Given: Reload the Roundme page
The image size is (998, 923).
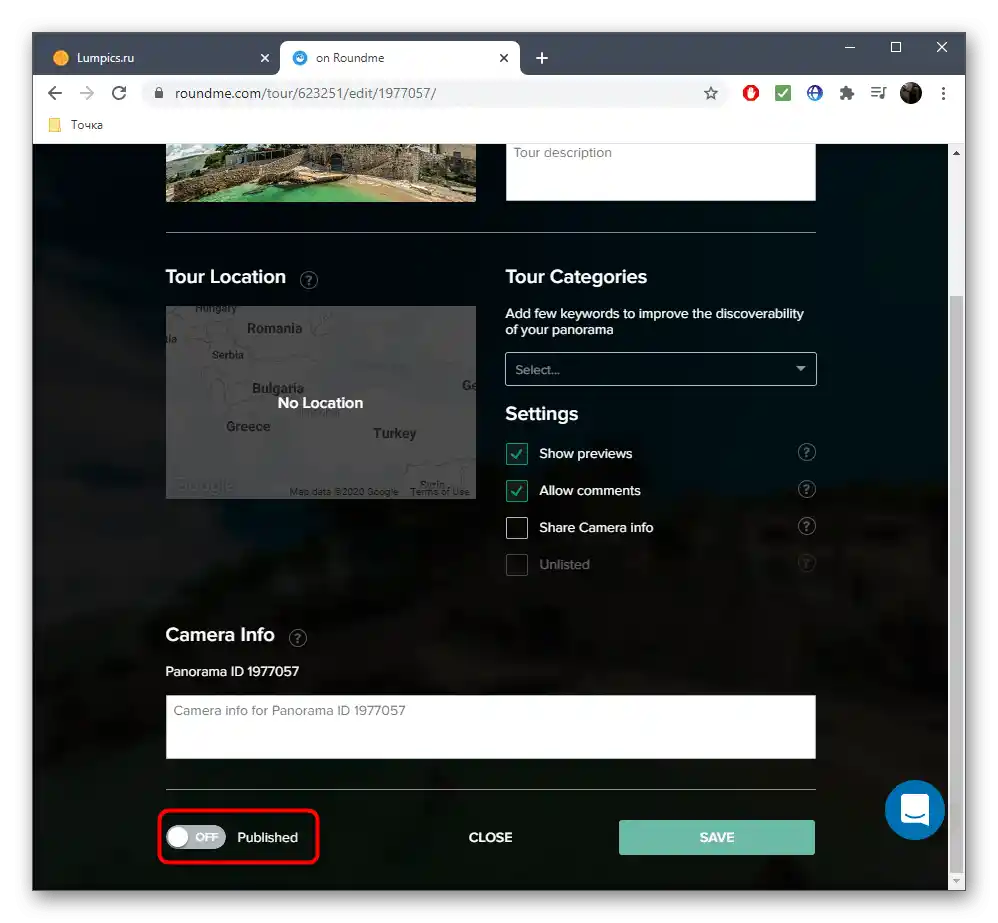Looking at the screenshot, I should click(x=119, y=94).
